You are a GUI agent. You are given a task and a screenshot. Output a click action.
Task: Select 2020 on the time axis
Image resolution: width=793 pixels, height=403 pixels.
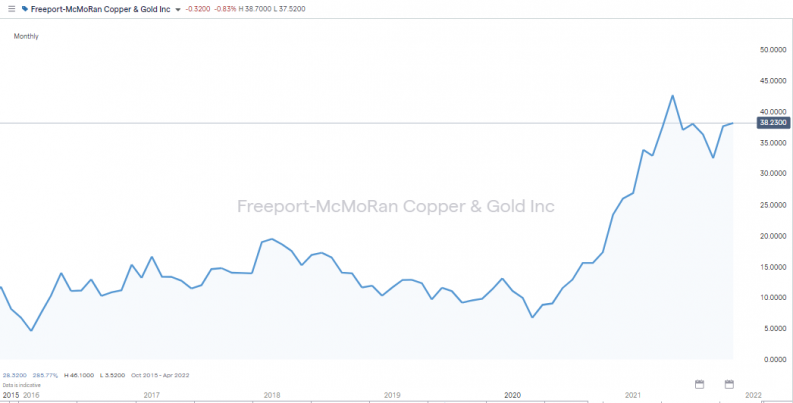[x=512, y=396]
